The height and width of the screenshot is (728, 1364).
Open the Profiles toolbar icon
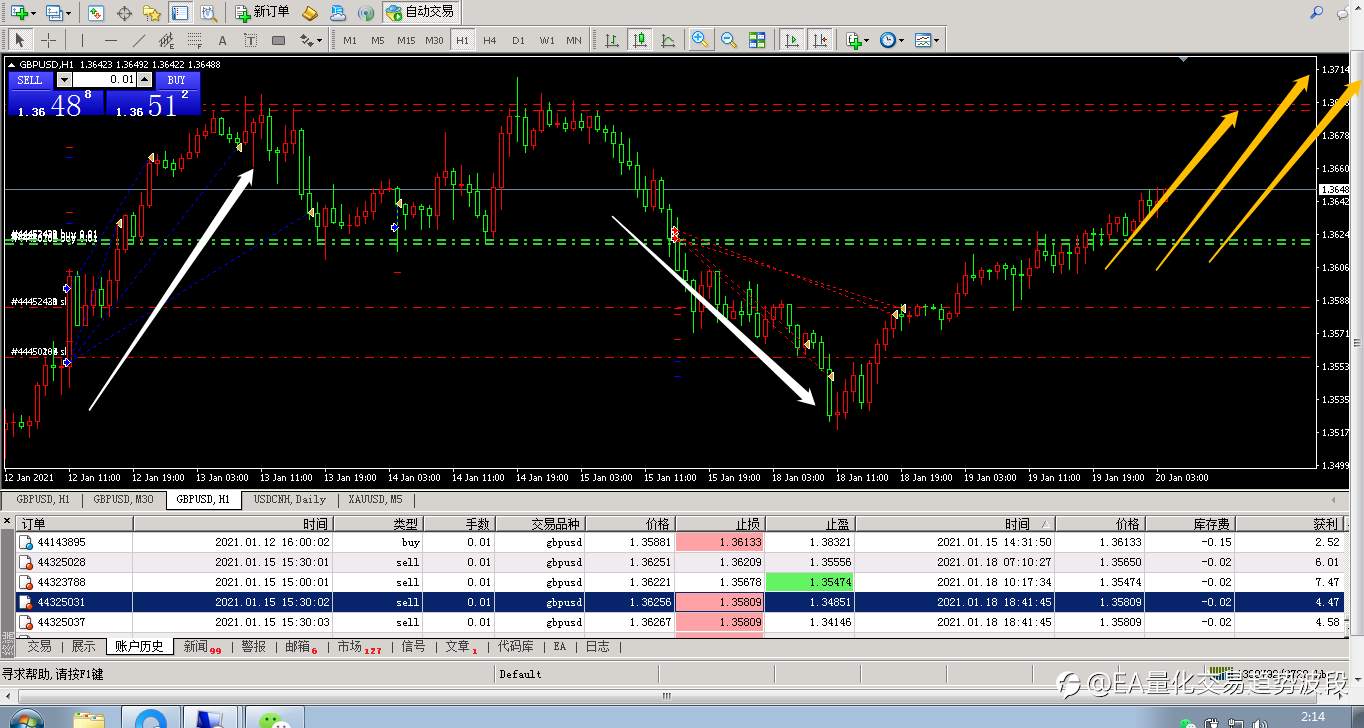tap(57, 13)
